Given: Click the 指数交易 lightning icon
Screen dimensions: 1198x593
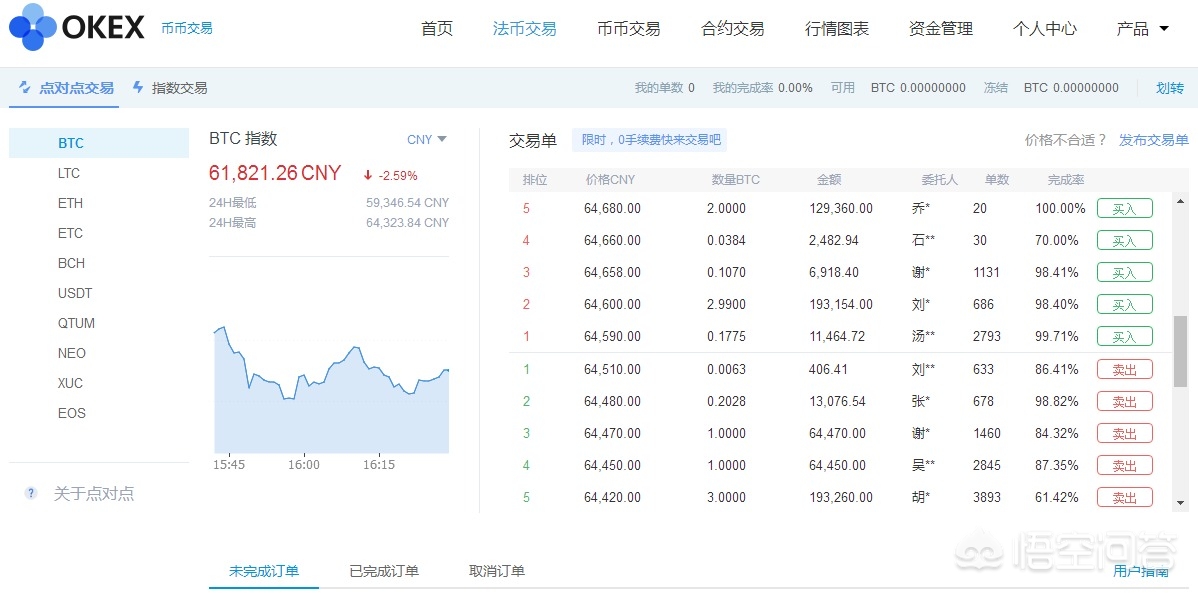Looking at the screenshot, I should tap(138, 88).
